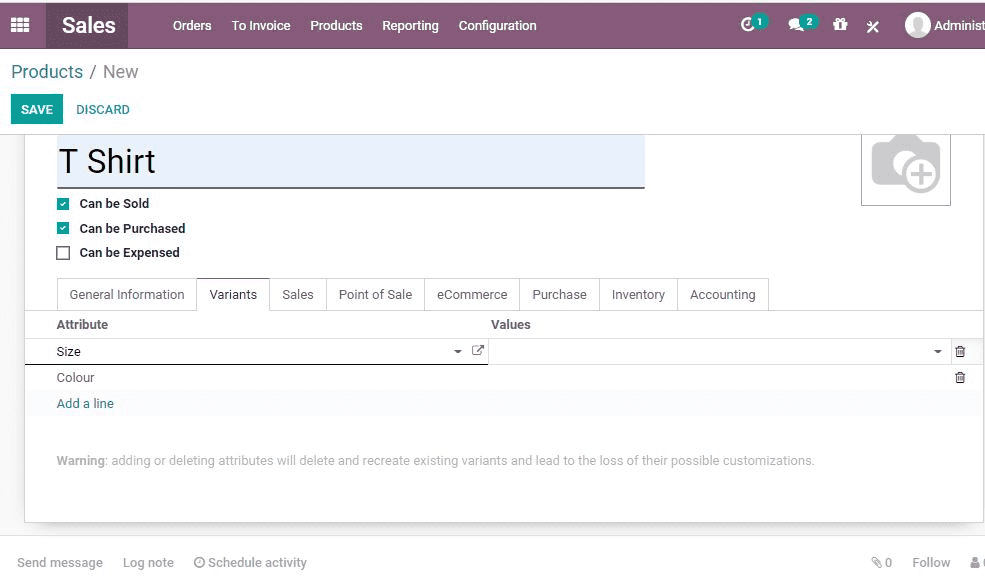The image size is (985, 586).
Task: Go to Products breadcrumb link
Action: click(47, 72)
